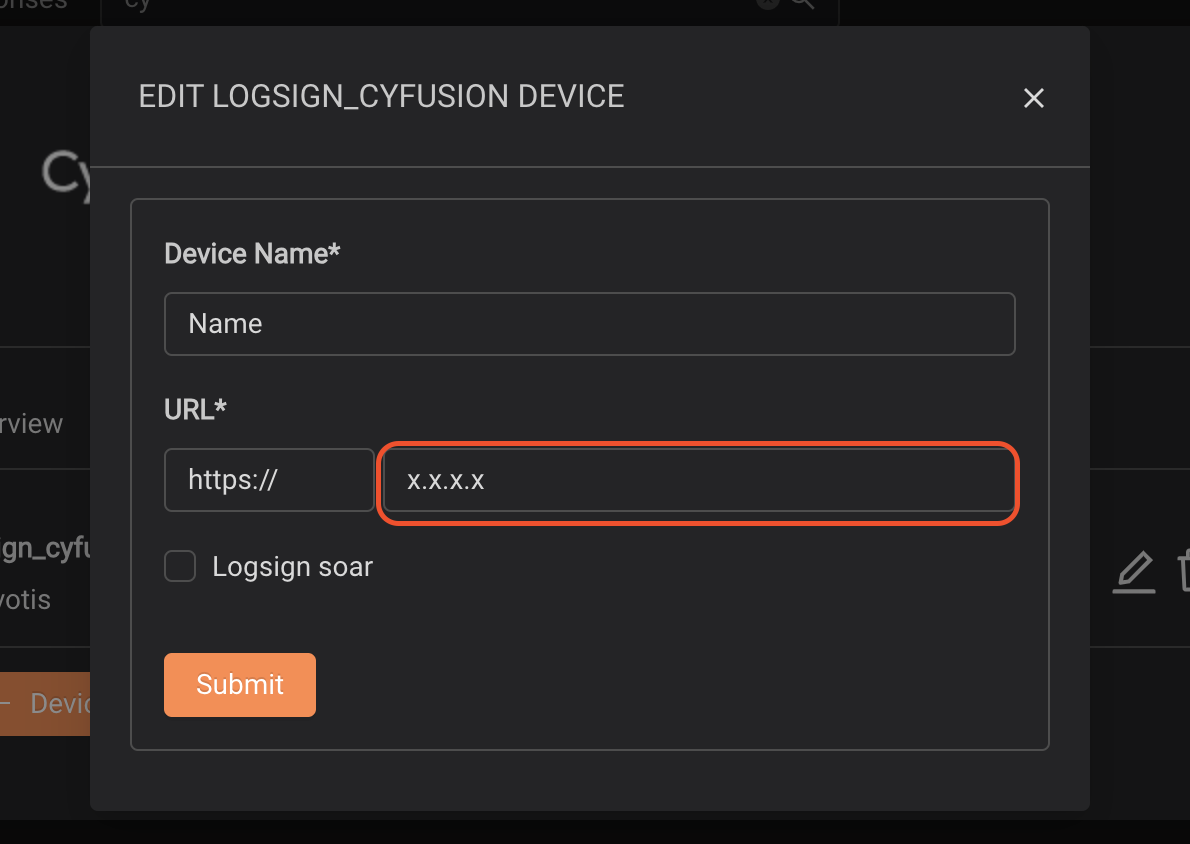Screen dimensions: 1190x844
Task: Close the Edit Logsign_Cyfusion Device dialog
Action: click(x=1033, y=98)
